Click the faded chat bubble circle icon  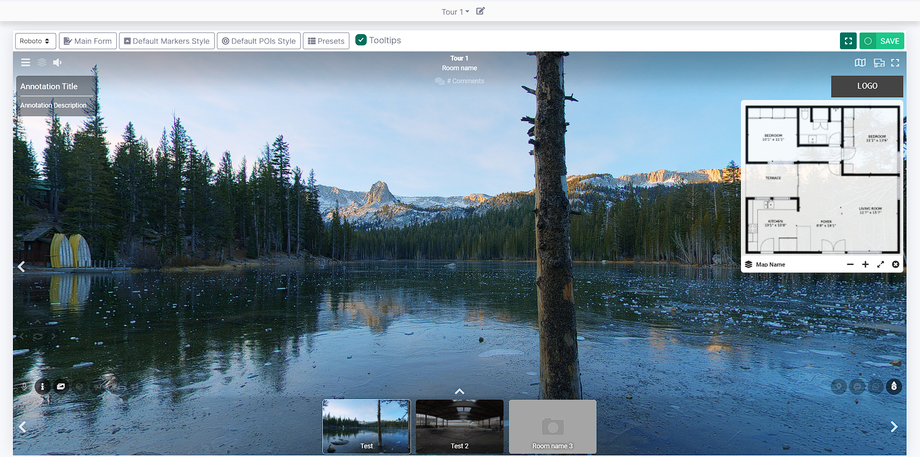pos(857,387)
